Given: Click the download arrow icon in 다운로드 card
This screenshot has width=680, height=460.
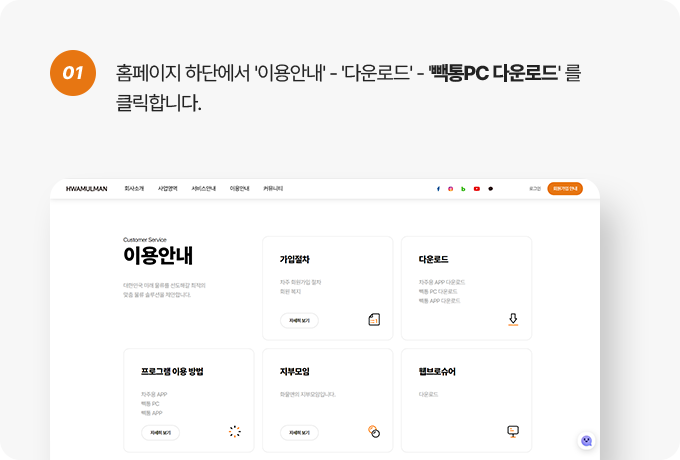Looking at the screenshot, I should coord(513,320).
